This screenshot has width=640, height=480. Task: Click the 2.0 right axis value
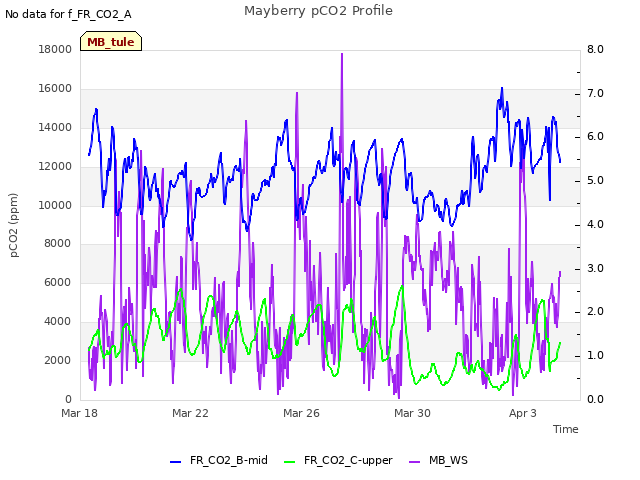click(x=596, y=311)
